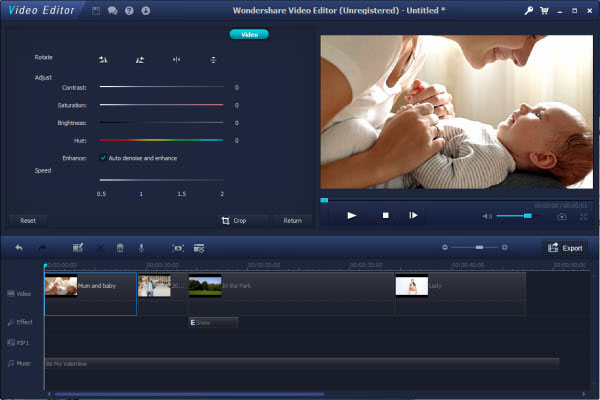The width and height of the screenshot is (600, 400).
Task: Click the Return button
Action: coord(293,220)
